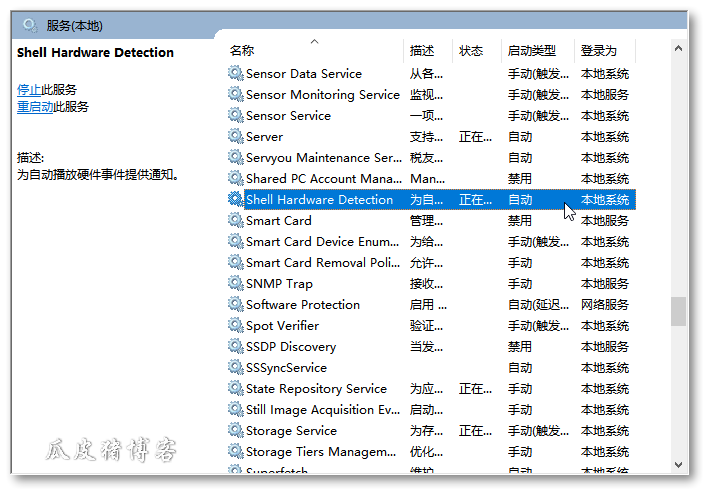Click the SNMP Trap gear icon
This screenshot has width=704, height=490.
[x=235, y=284]
